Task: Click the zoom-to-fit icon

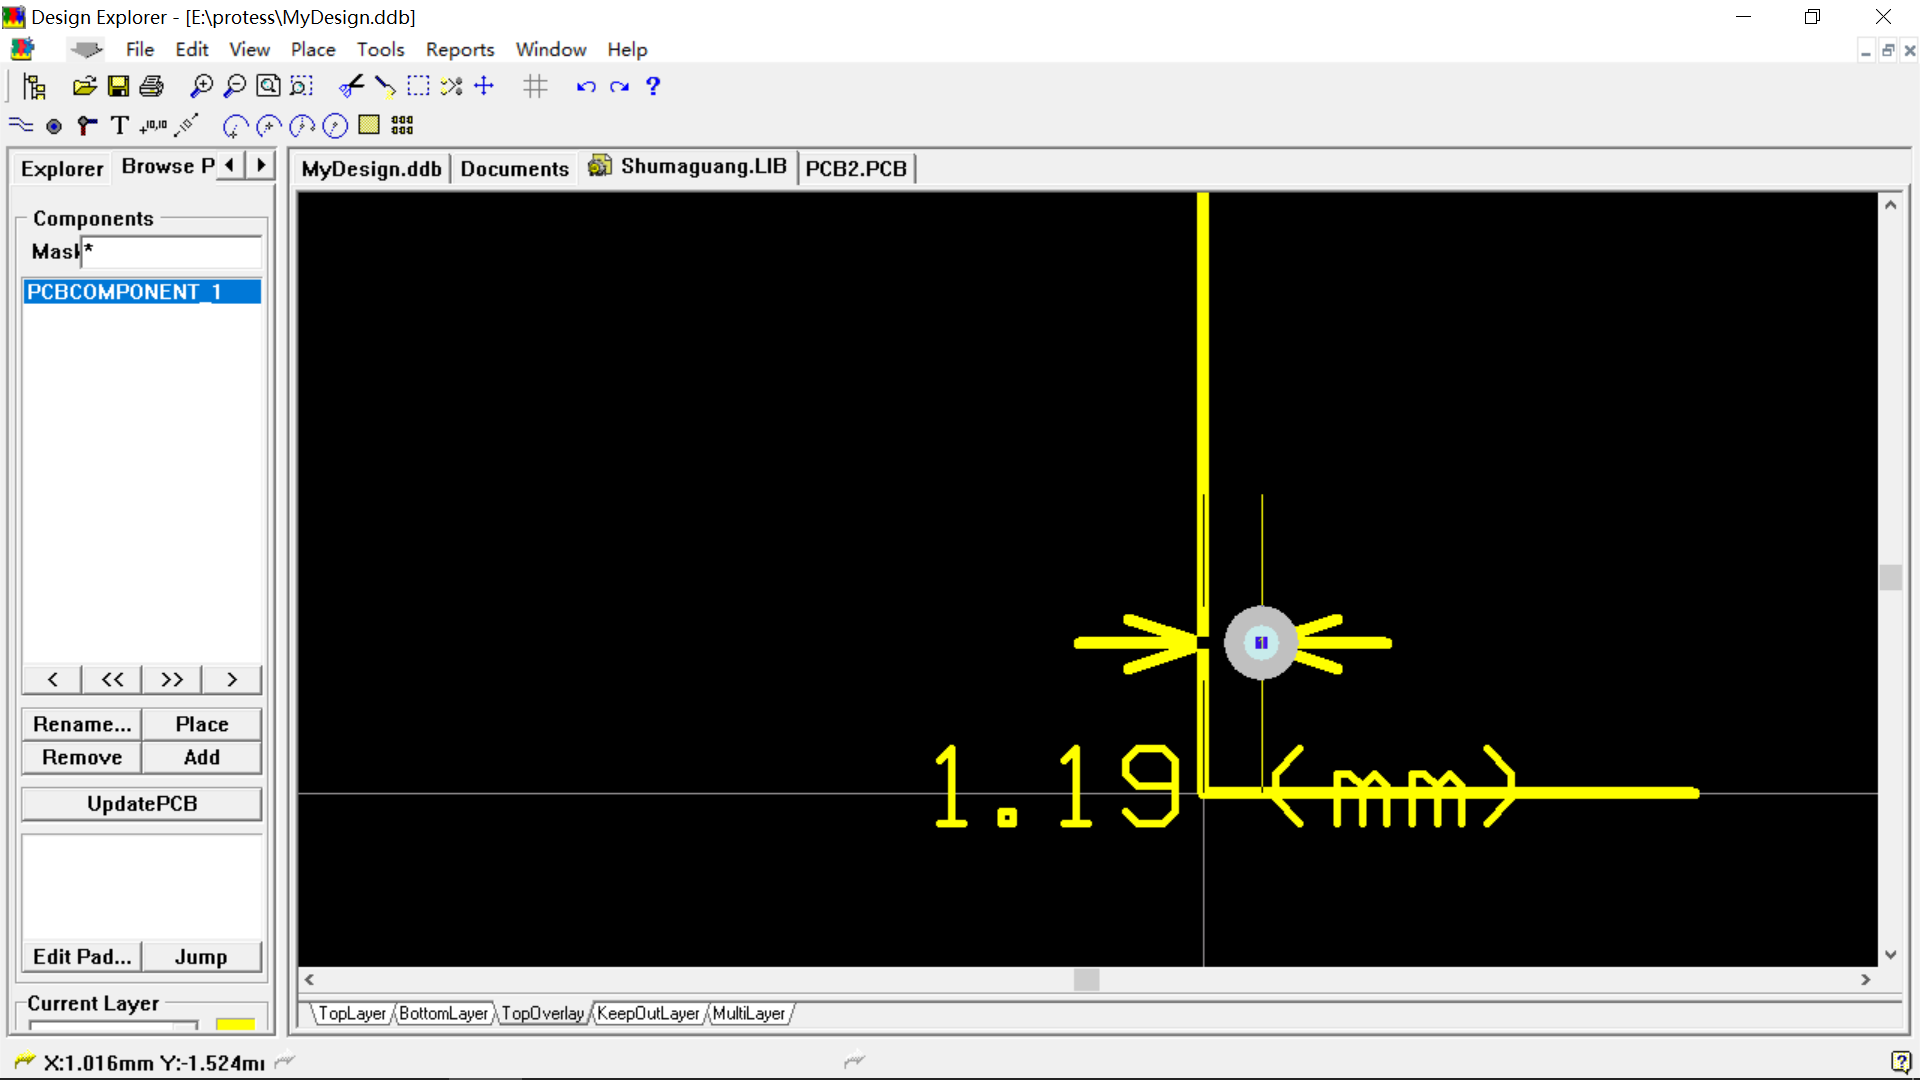Action: pyautogui.click(x=268, y=86)
